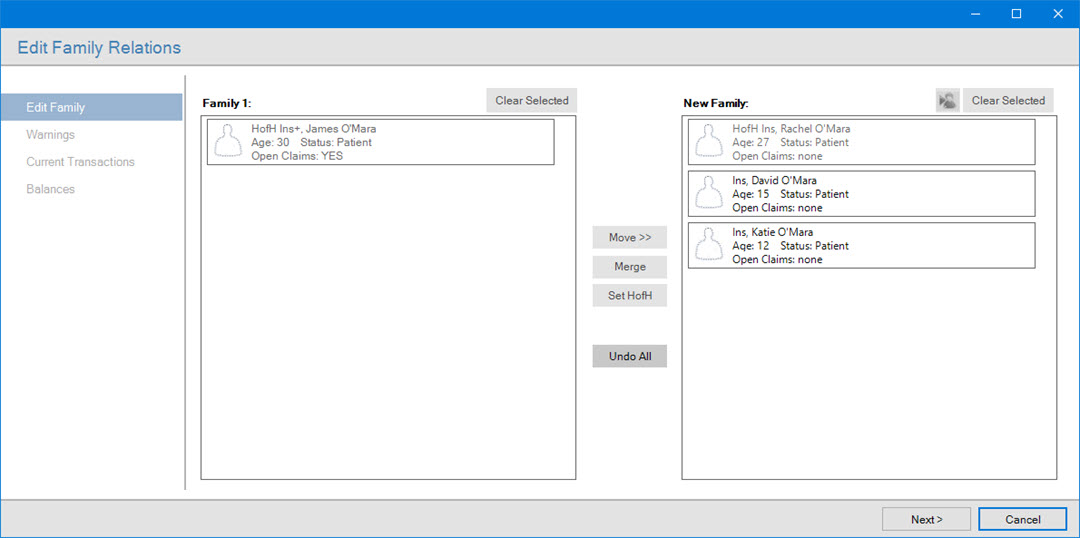Go to Current Transactions in sidebar
Image resolution: width=1080 pixels, height=538 pixels.
(x=81, y=162)
